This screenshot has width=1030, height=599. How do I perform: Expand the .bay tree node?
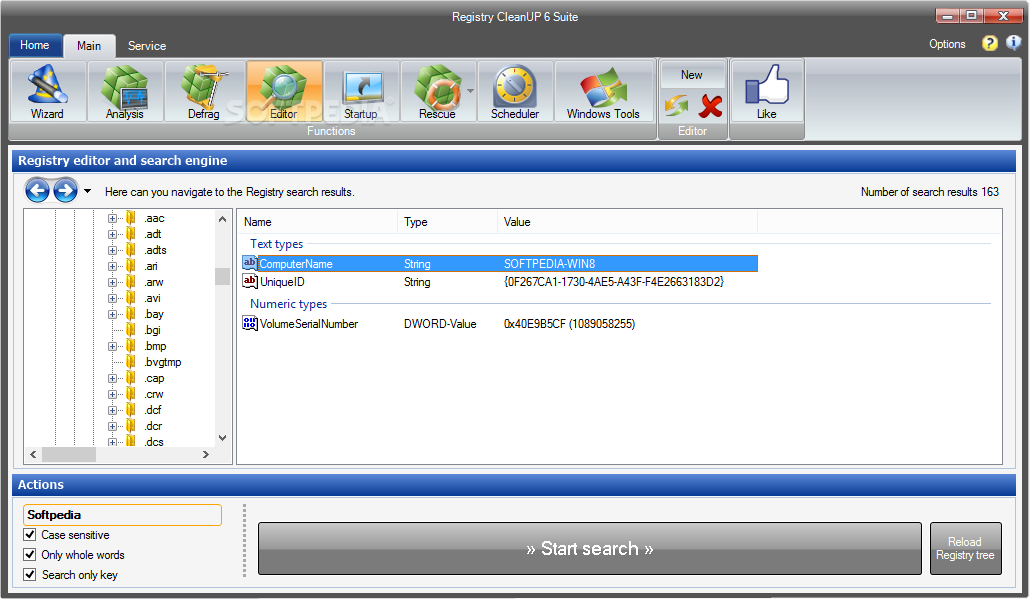[112, 315]
